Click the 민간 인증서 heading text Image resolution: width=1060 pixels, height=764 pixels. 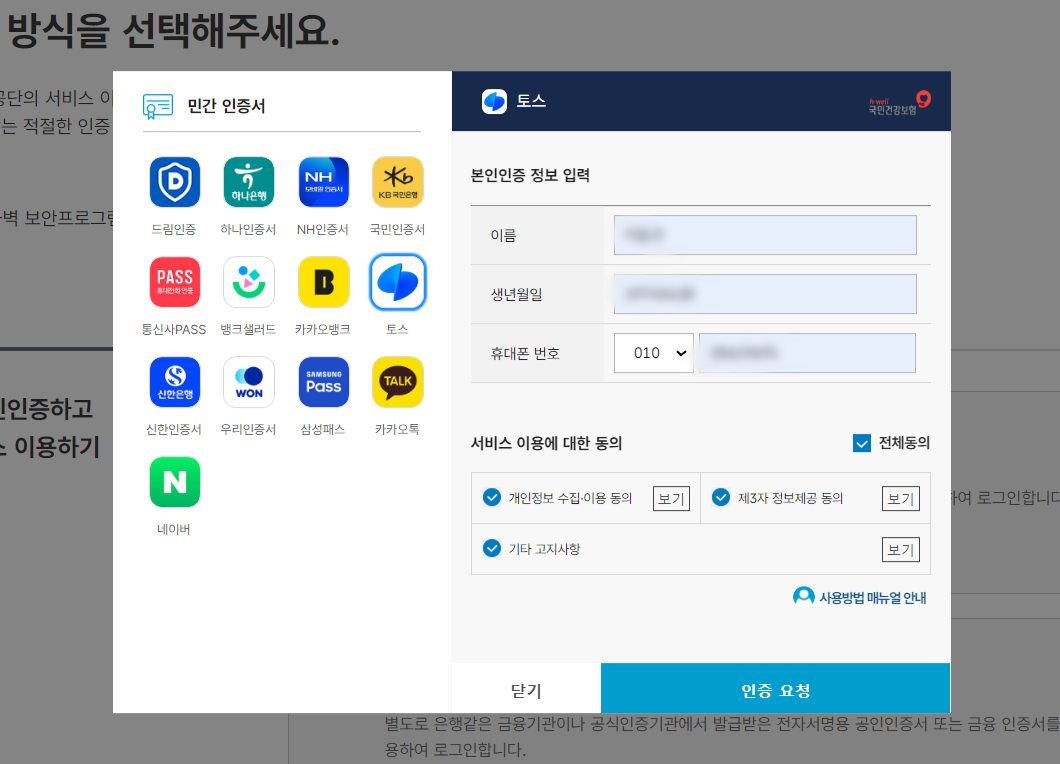tap(226, 106)
